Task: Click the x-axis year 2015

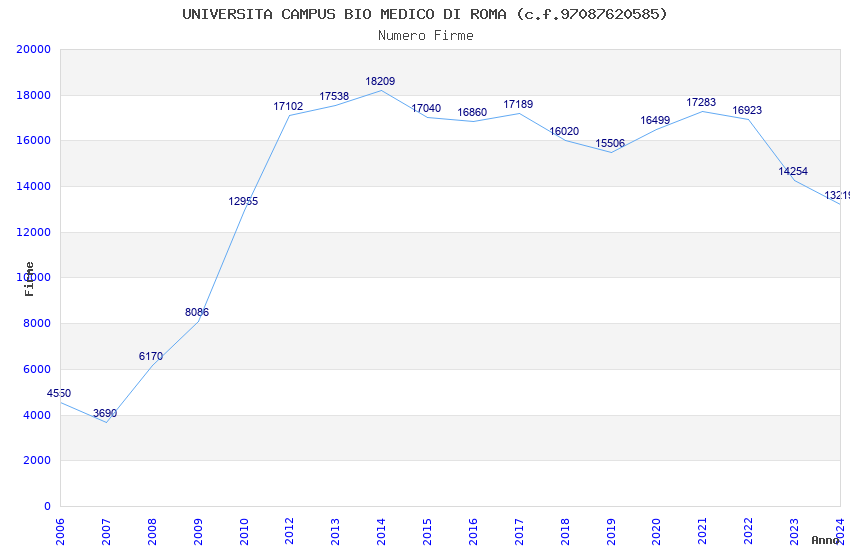Action: tap(427, 532)
